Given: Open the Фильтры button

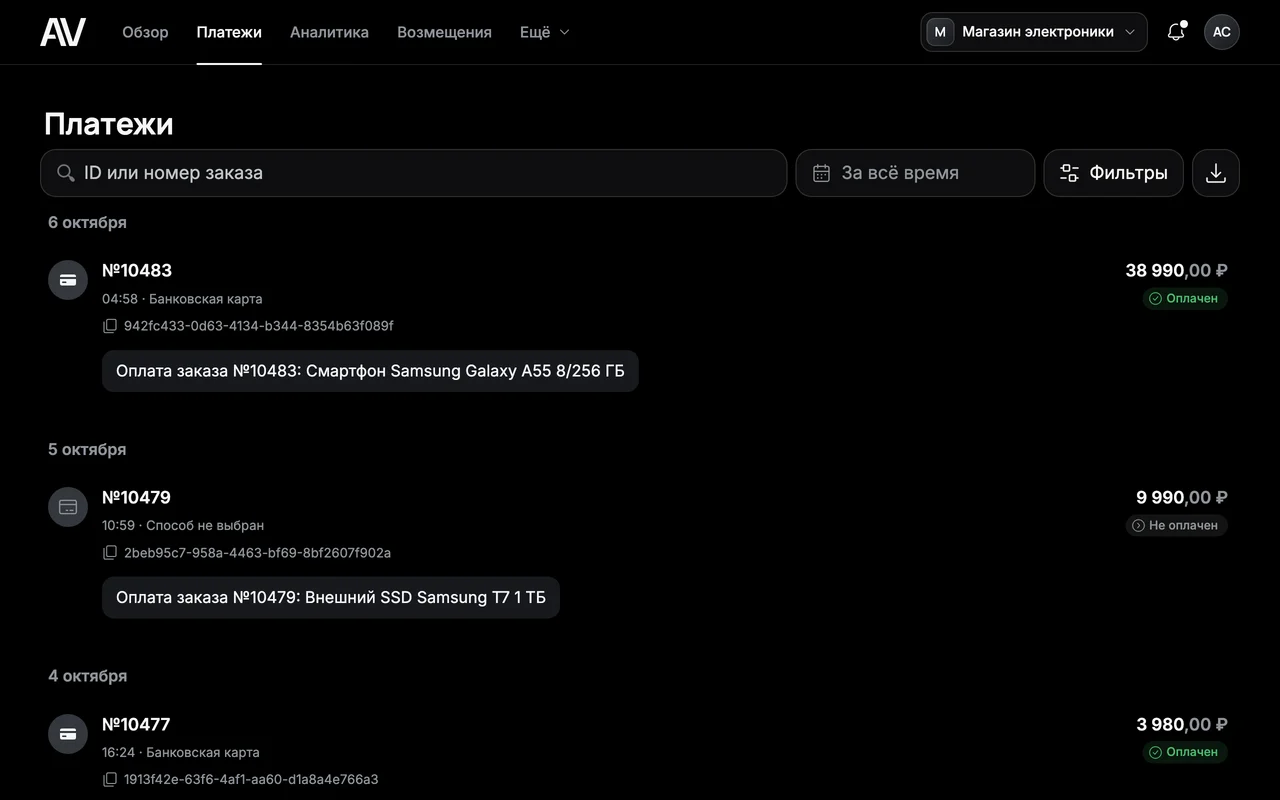Looking at the screenshot, I should 1114,173.
